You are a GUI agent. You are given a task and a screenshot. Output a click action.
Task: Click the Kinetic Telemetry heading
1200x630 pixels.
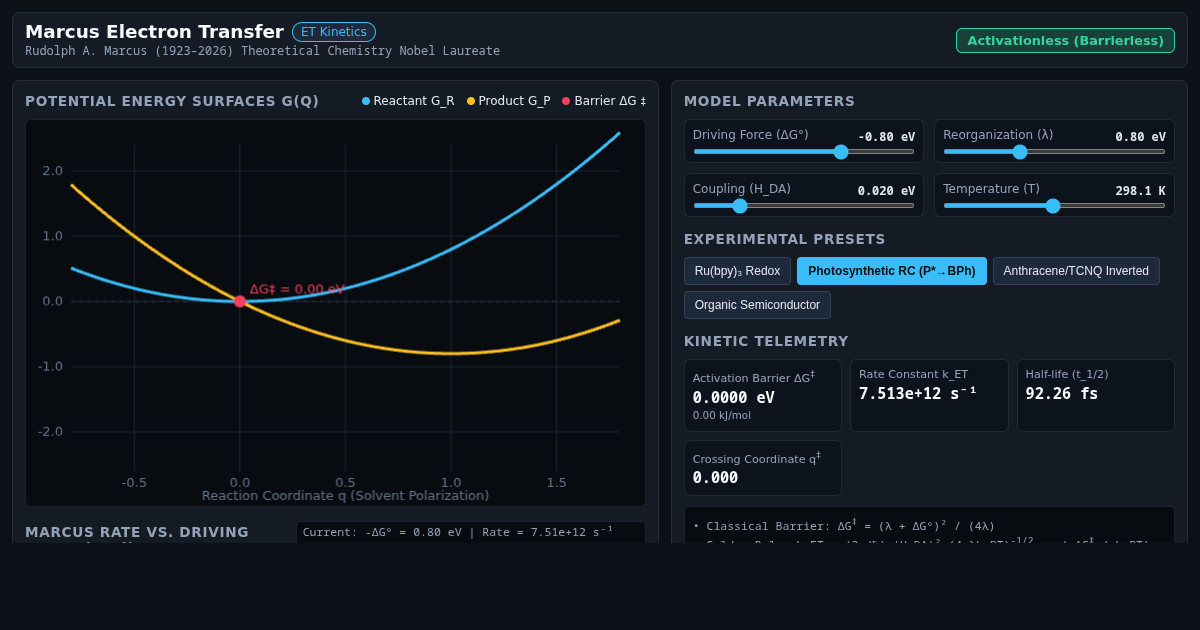(x=766, y=341)
